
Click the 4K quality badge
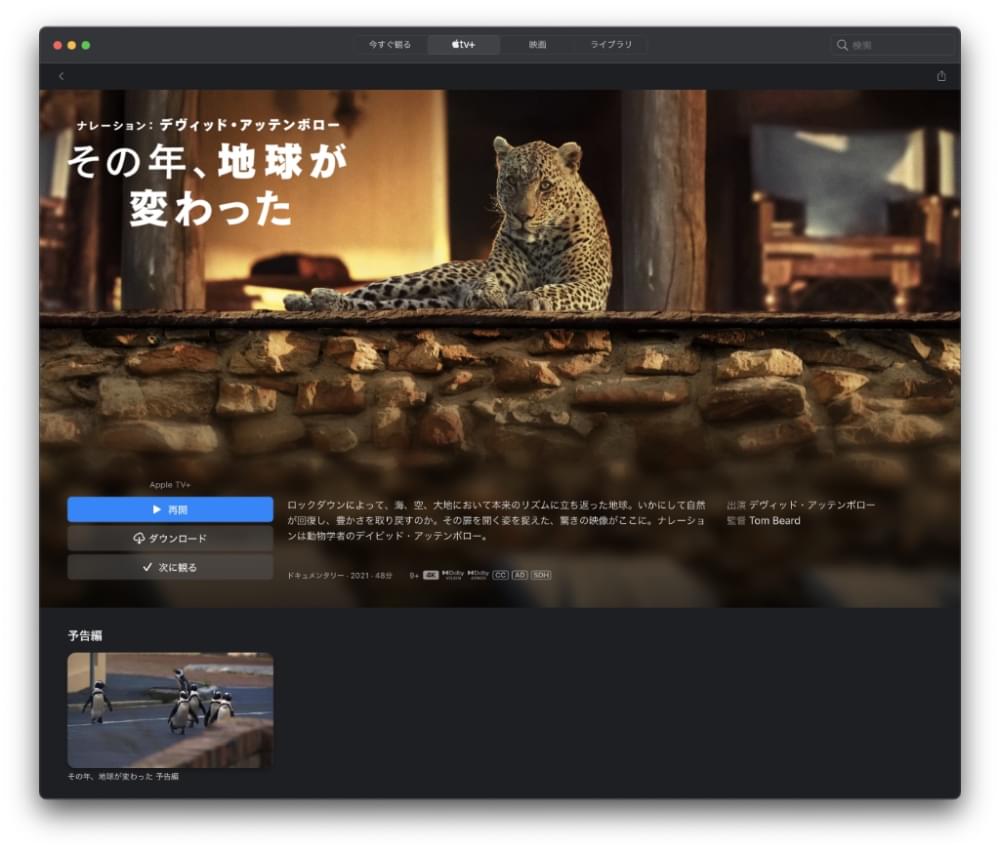(x=431, y=575)
